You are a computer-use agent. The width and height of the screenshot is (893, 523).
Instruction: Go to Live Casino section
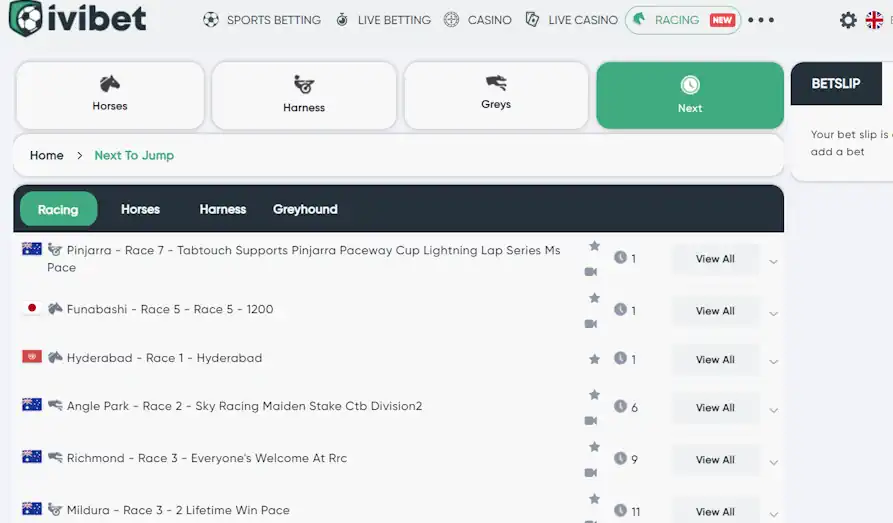point(571,20)
